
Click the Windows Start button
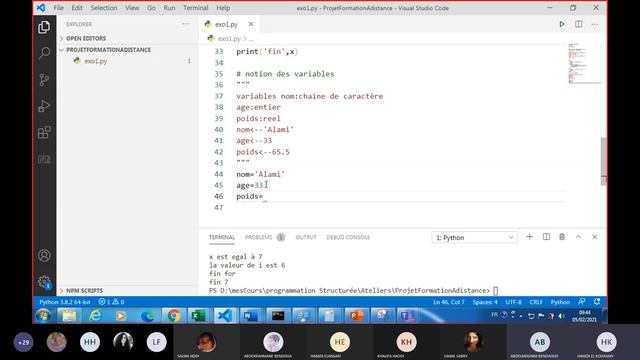coord(43,316)
